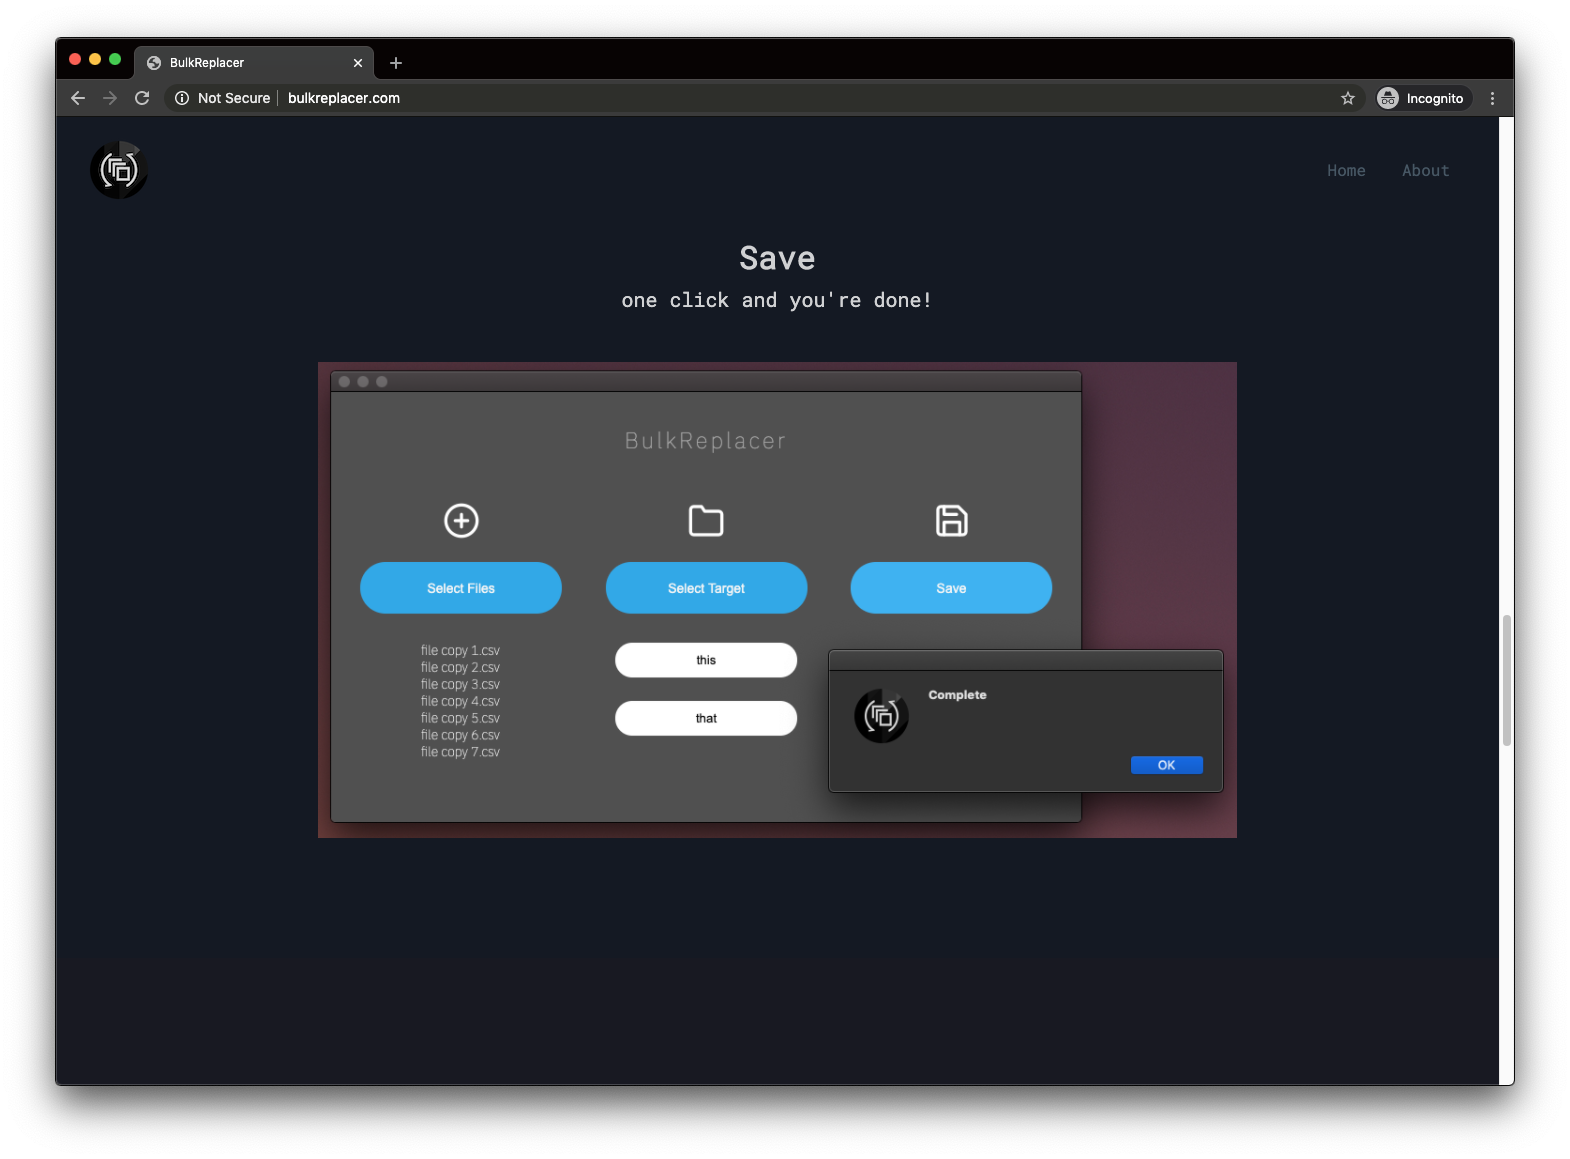Click the green maximize window button
Image resolution: width=1570 pixels, height=1159 pixels.
(115, 59)
